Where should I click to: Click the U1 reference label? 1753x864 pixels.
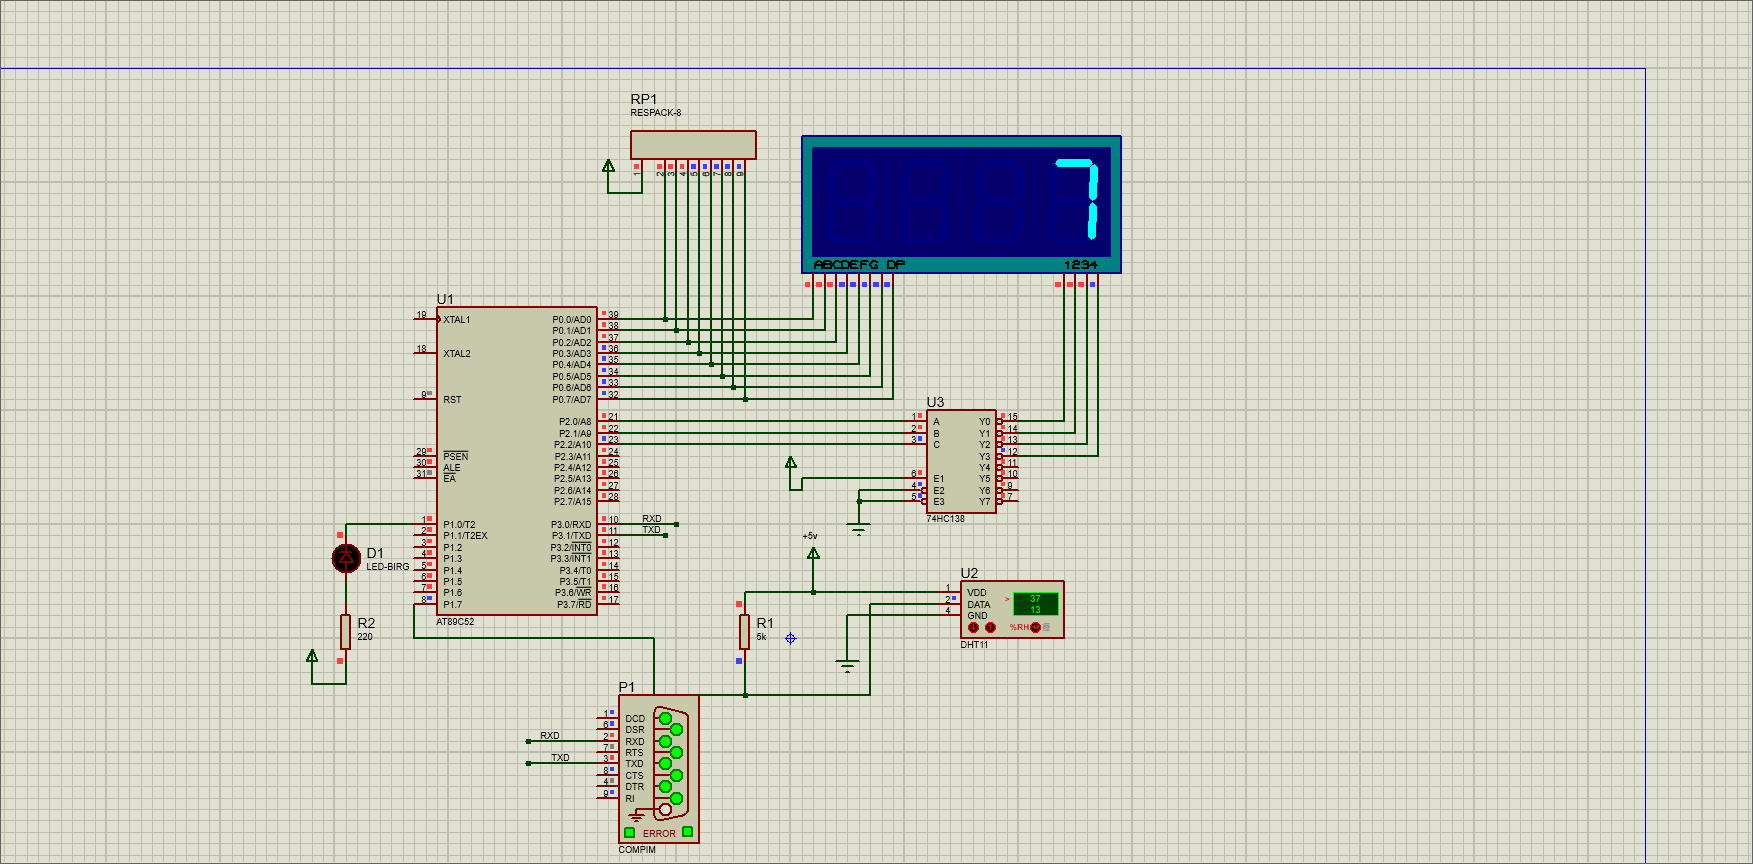click(x=445, y=299)
